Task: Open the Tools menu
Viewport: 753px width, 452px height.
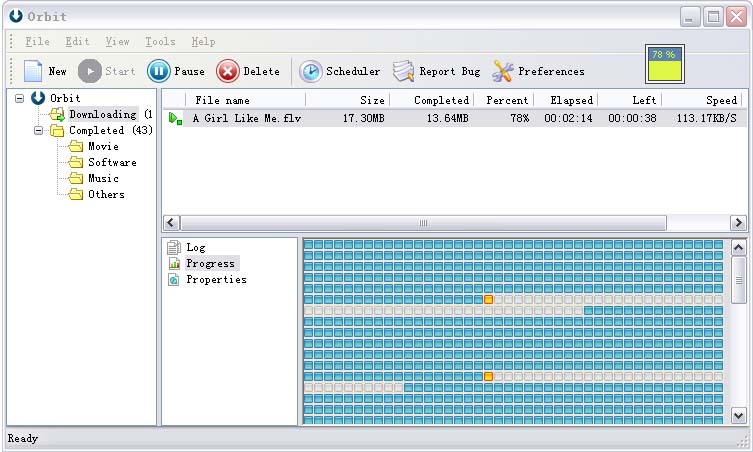Action: click(x=160, y=42)
